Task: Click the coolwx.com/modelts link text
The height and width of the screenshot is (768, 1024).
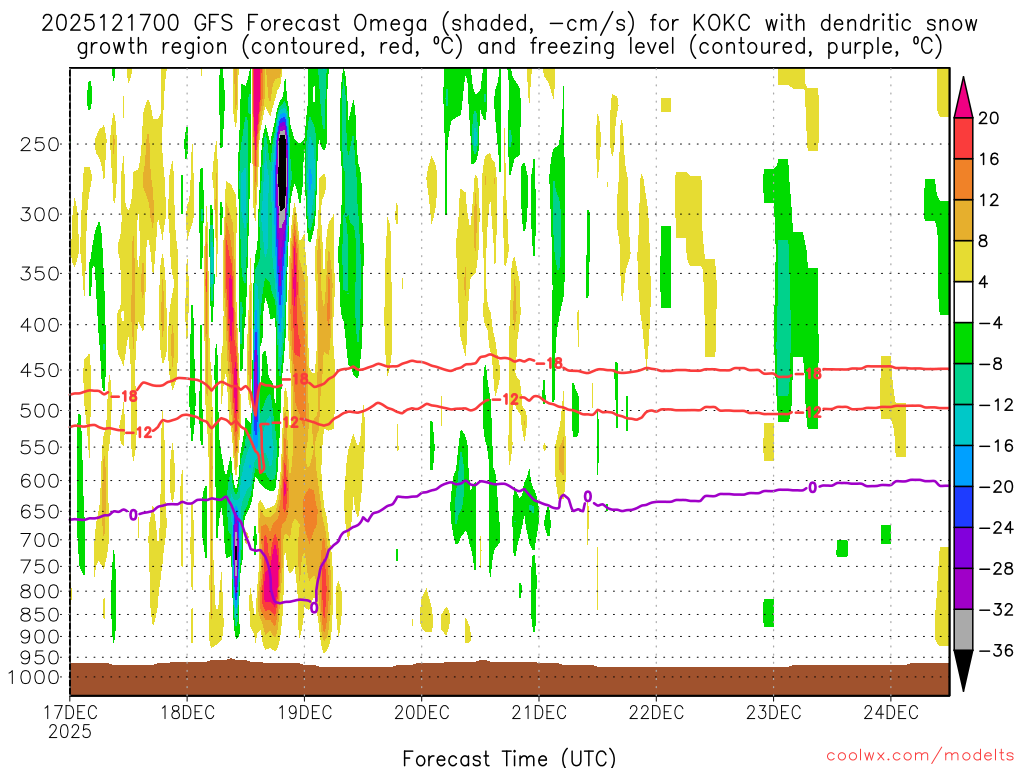Action: pos(920,756)
